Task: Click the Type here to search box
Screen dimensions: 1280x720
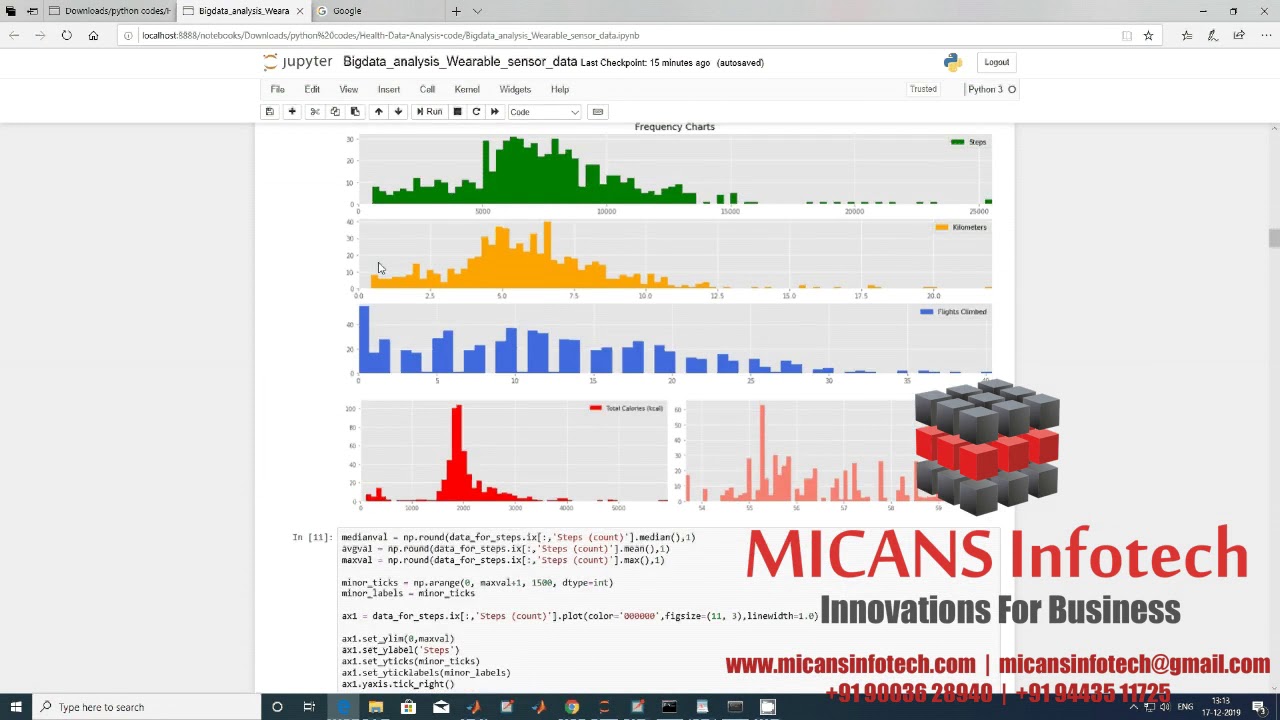Action: point(145,707)
